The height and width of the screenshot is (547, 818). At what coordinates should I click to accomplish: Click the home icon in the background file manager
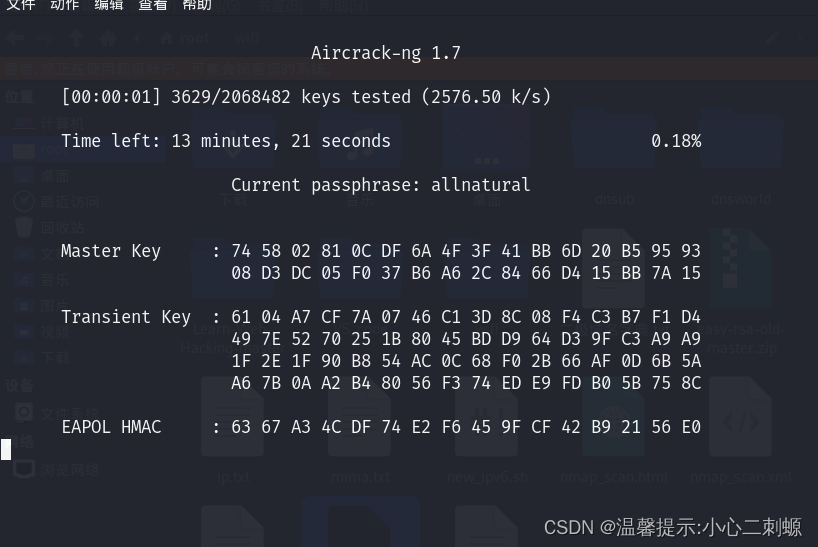(x=108, y=39)
